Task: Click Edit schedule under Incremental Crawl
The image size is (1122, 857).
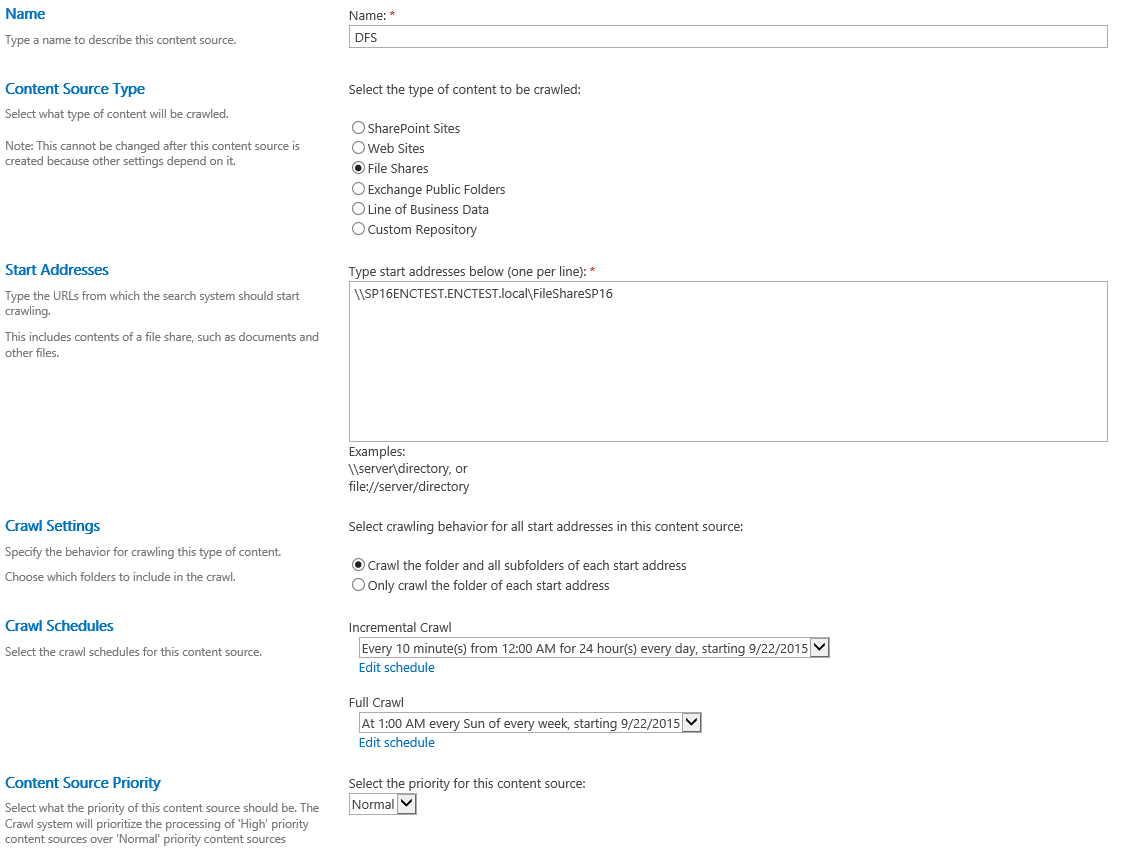Action: click(396, 667)
